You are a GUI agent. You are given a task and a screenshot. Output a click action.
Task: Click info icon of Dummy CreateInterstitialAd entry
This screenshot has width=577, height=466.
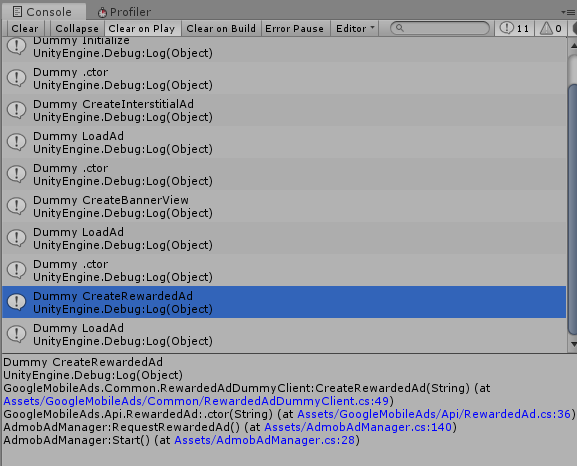(17, 110)
